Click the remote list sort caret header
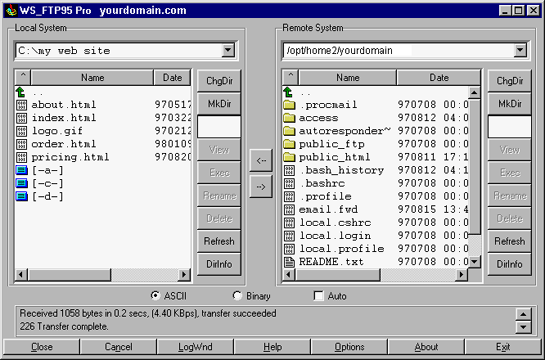The image size is (545, 360). coord(291,77)
